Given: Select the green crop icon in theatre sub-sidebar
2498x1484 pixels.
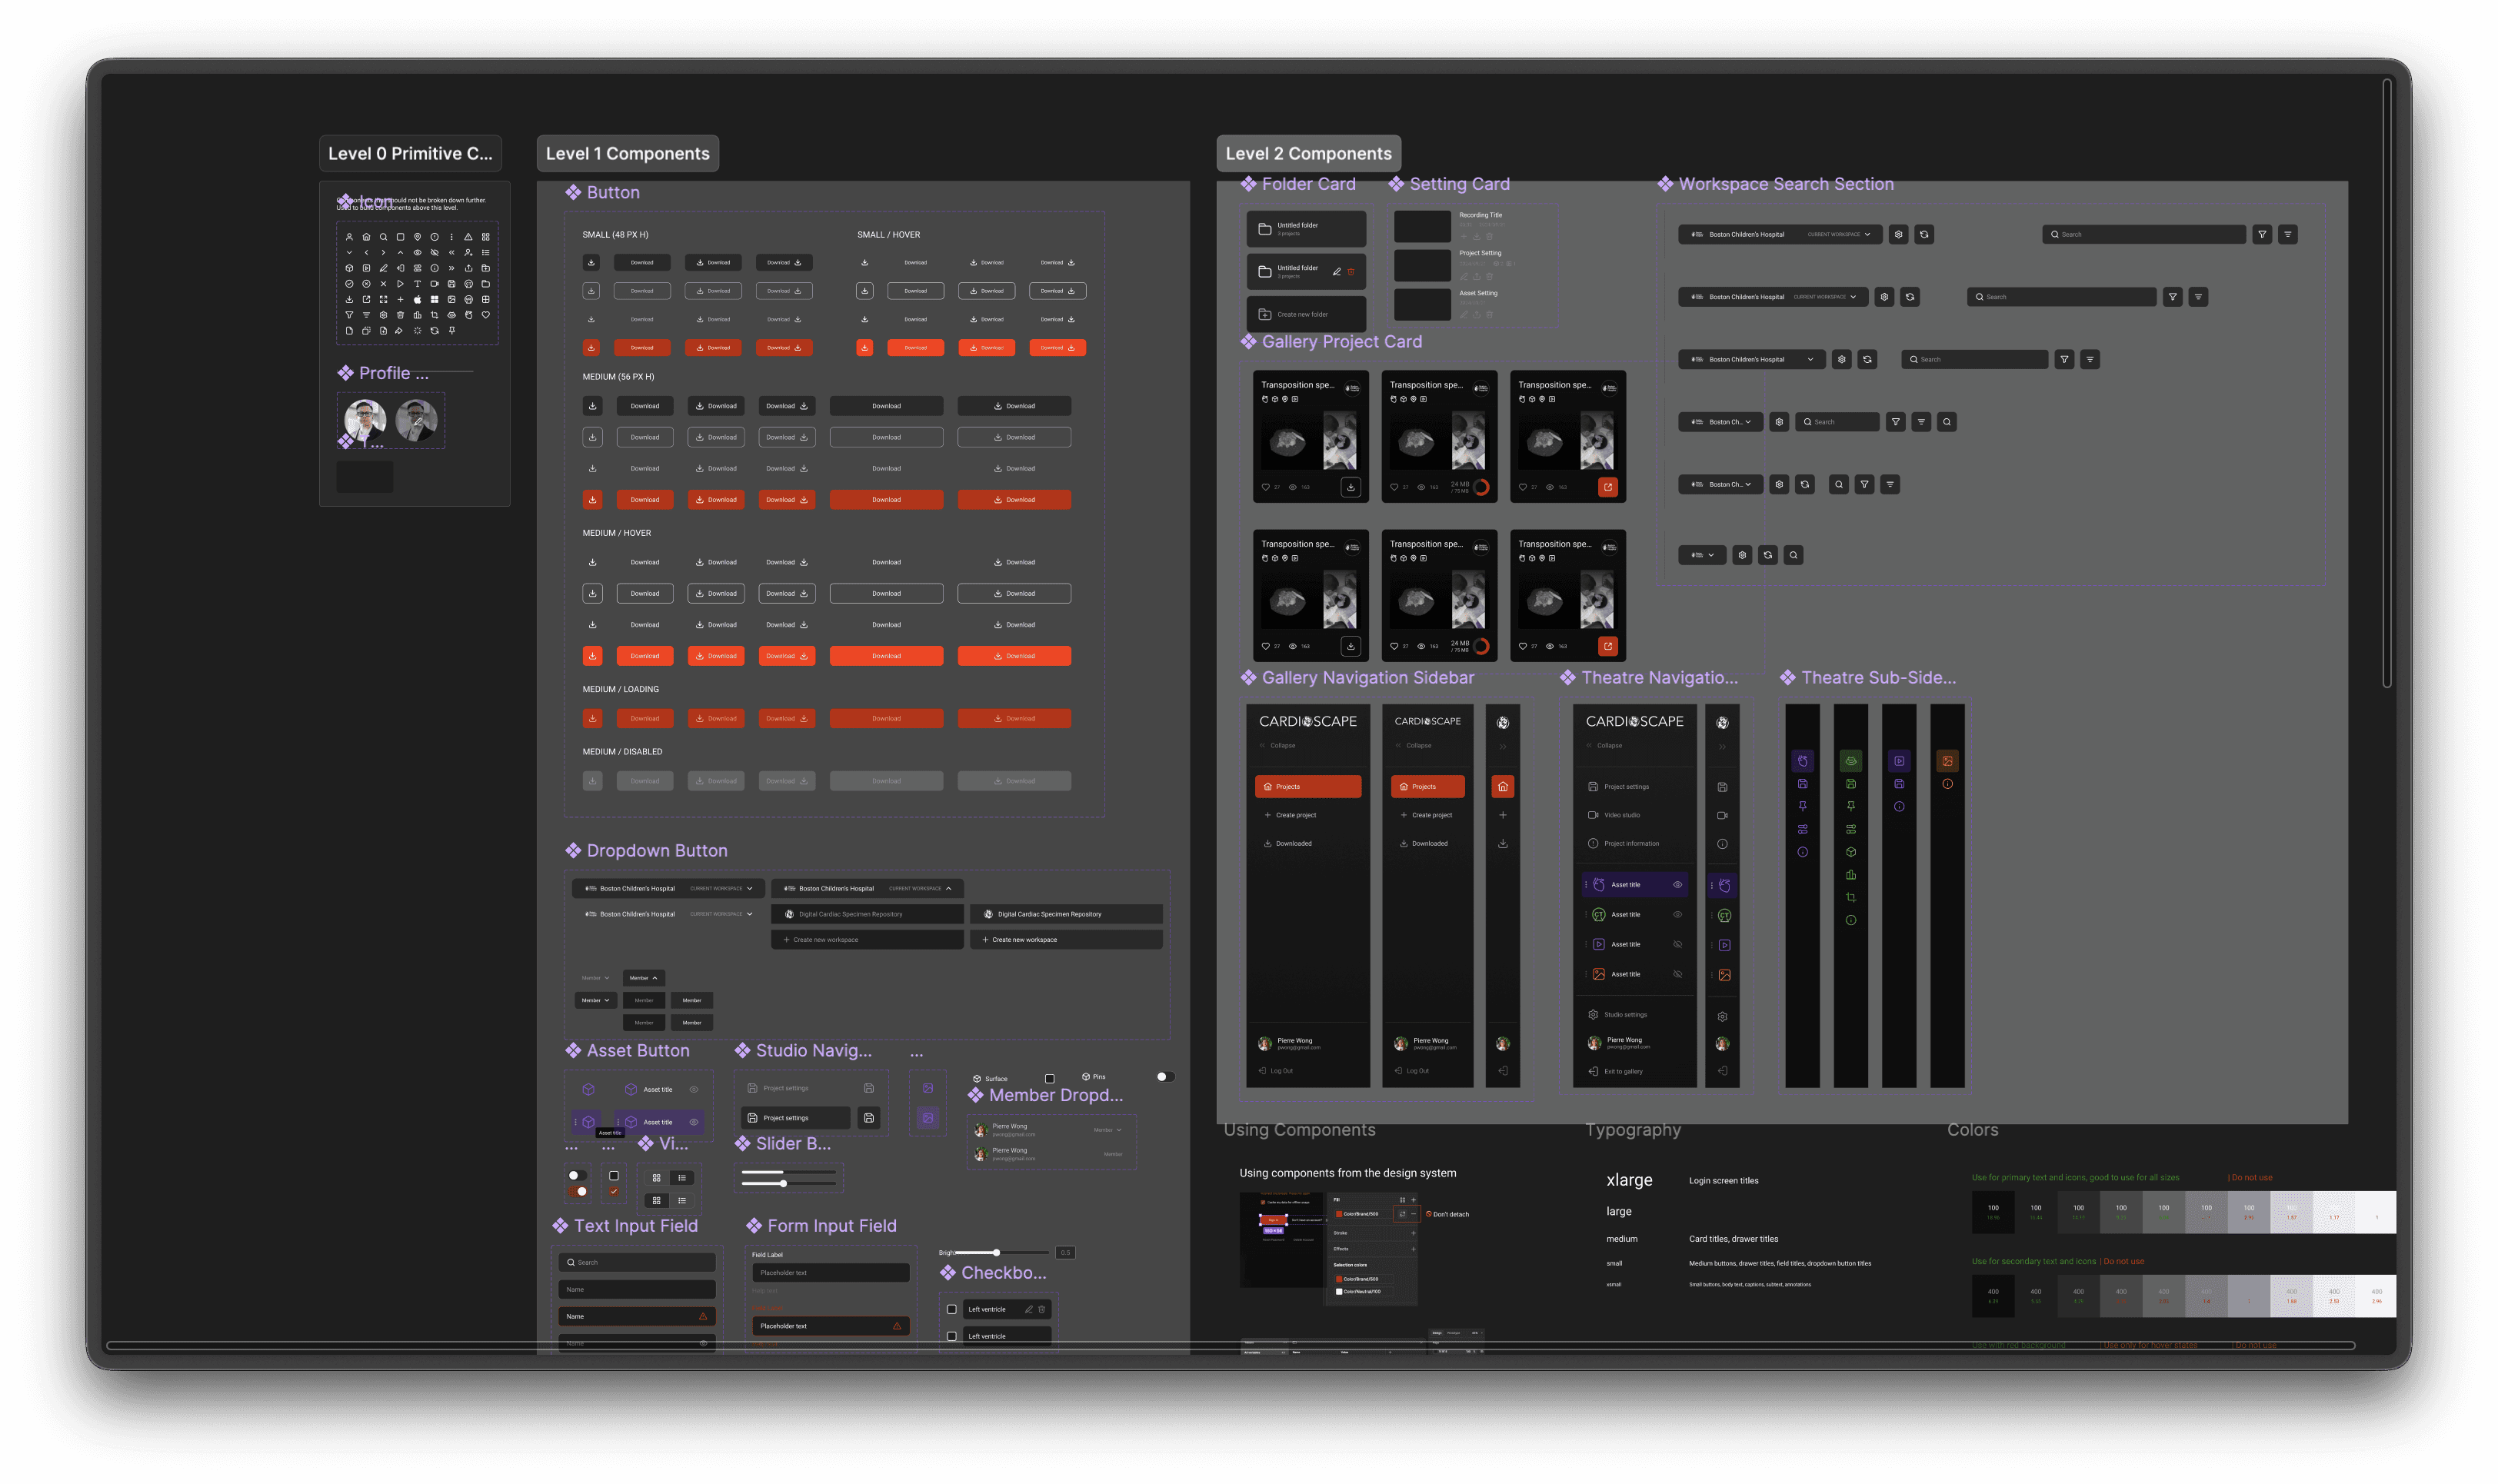Looking at the screenshot, I should 1851,897.
